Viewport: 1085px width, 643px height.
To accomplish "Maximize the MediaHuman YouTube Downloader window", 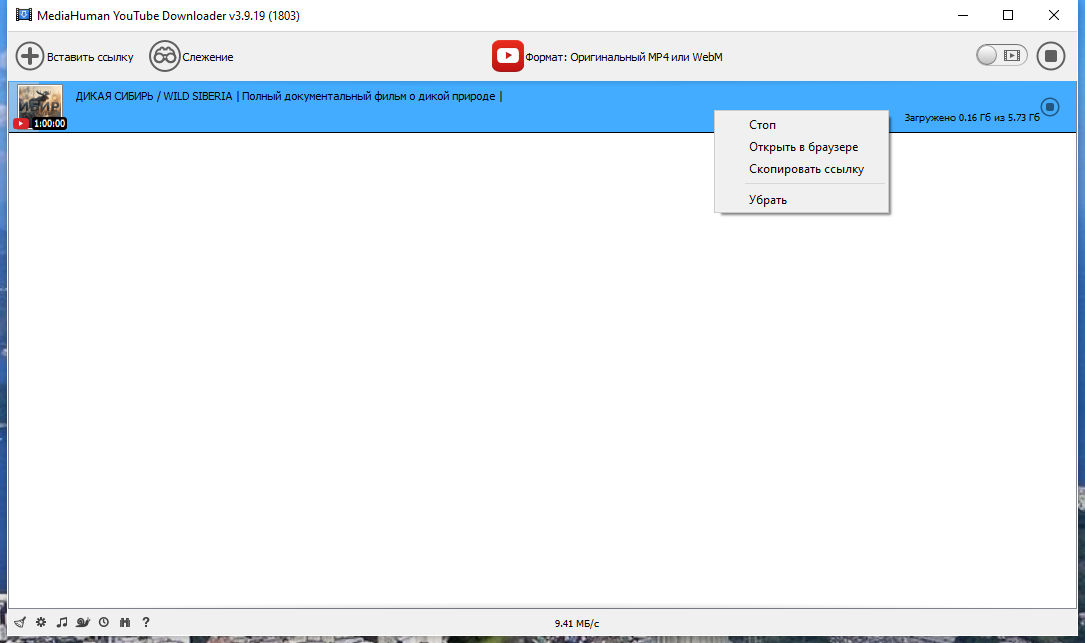I will coord(1008,15).
